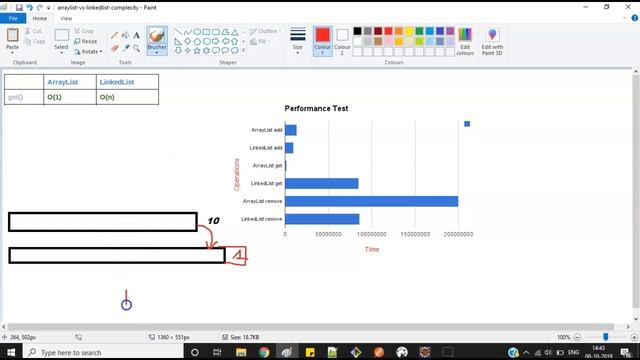Pick the Fill with colour bucket tool
Image resolution: width=640 pixels, height=360 pixels.
[x=125, y=36]
